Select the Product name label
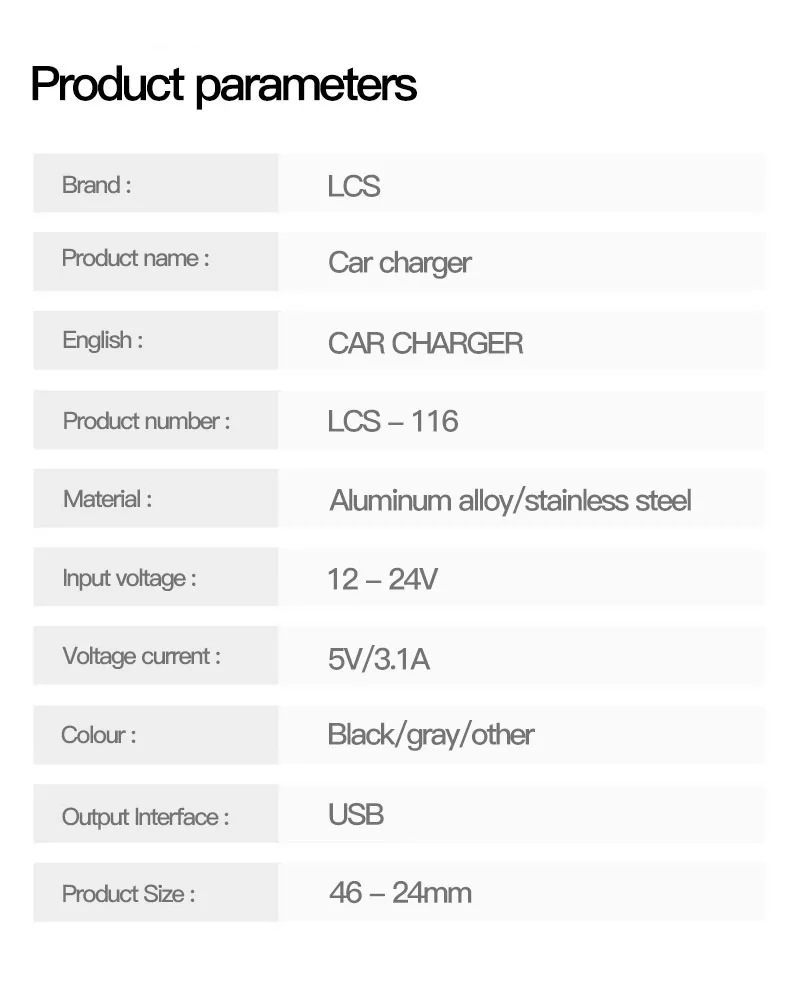 click(x=135, y=258)
